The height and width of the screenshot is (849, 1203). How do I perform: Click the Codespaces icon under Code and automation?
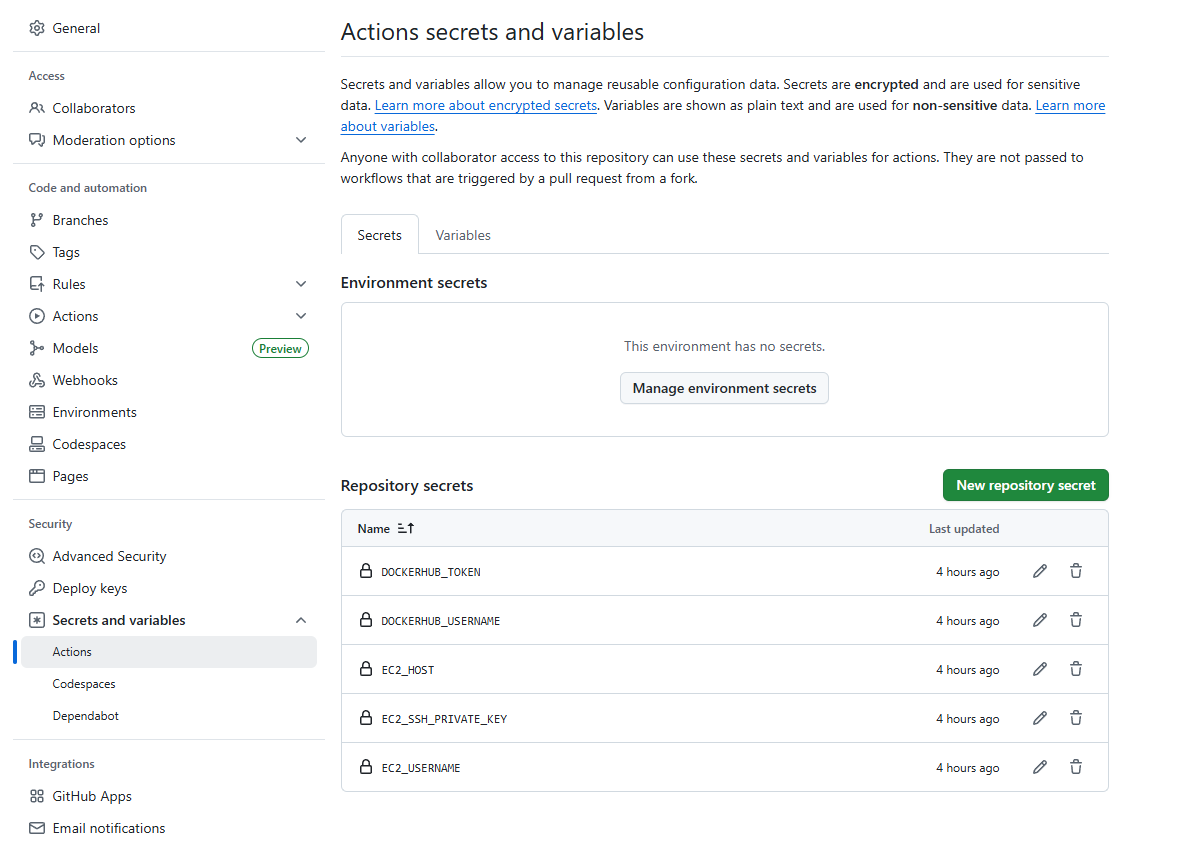[37, 444]
